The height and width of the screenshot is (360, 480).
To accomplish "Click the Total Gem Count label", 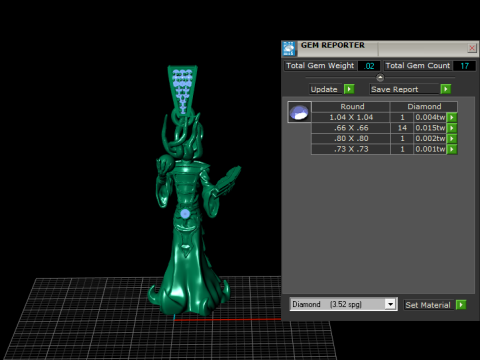I will (418, 66).
